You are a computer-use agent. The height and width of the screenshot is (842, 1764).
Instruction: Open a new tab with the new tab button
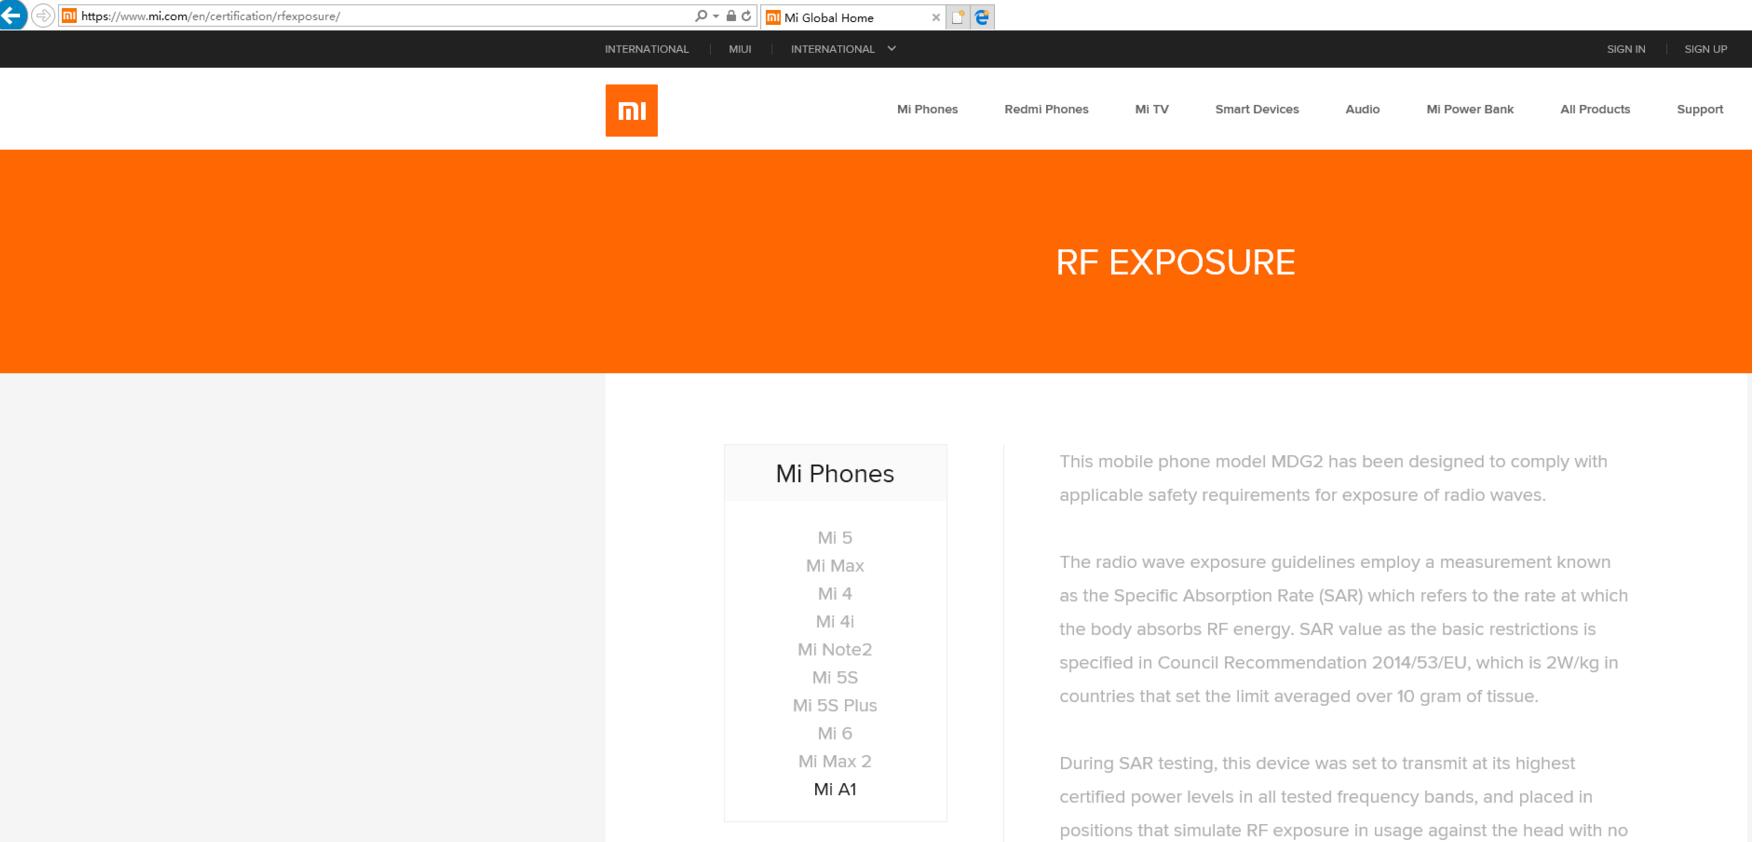(958, 17)
